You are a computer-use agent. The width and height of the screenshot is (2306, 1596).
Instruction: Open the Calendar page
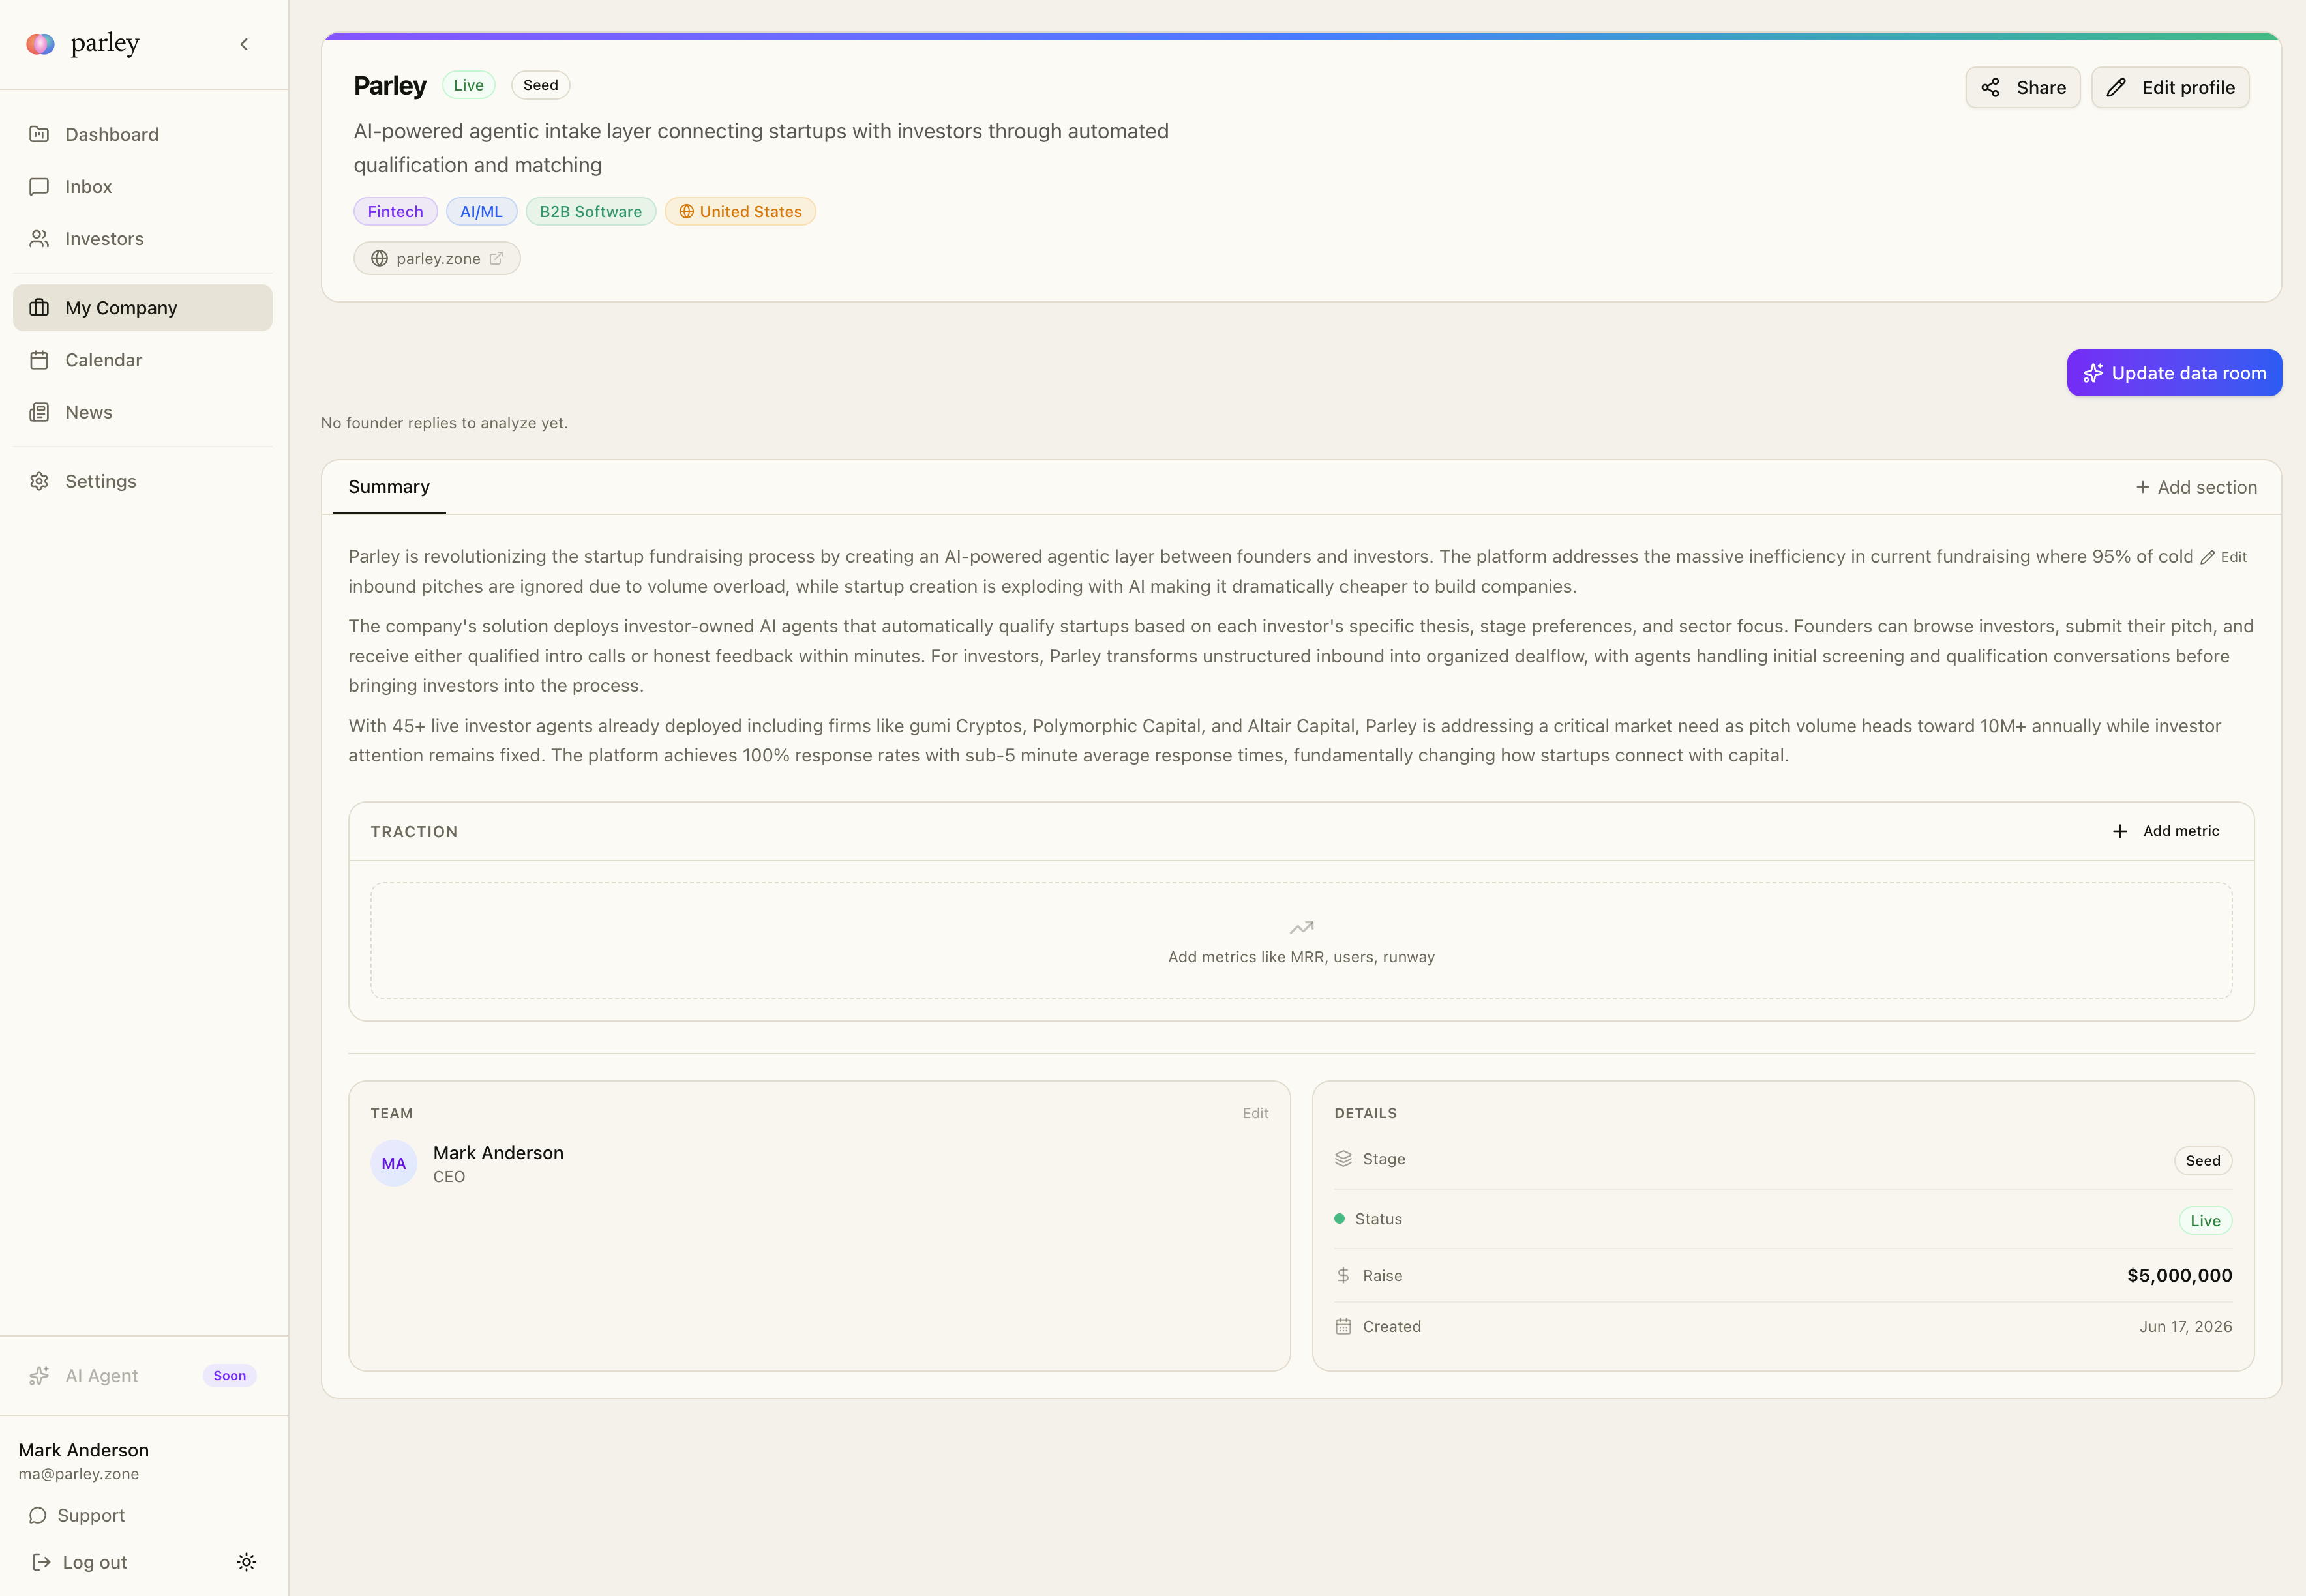[x=142, y=360]
